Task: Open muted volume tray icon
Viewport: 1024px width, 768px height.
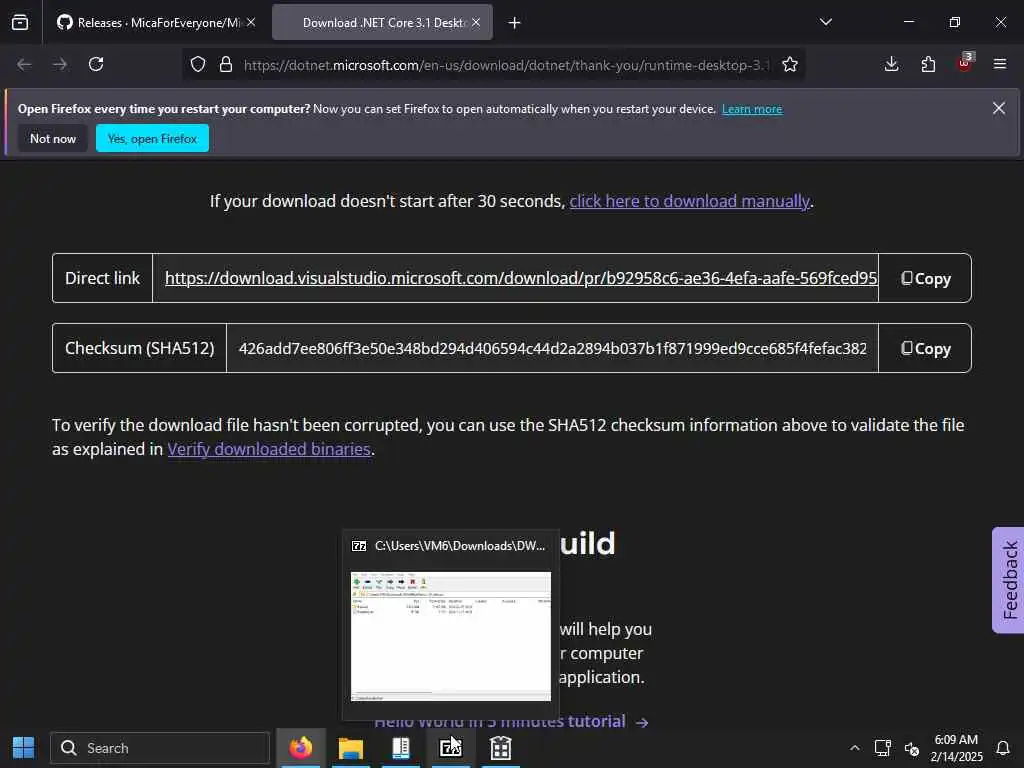Action: 912,748
